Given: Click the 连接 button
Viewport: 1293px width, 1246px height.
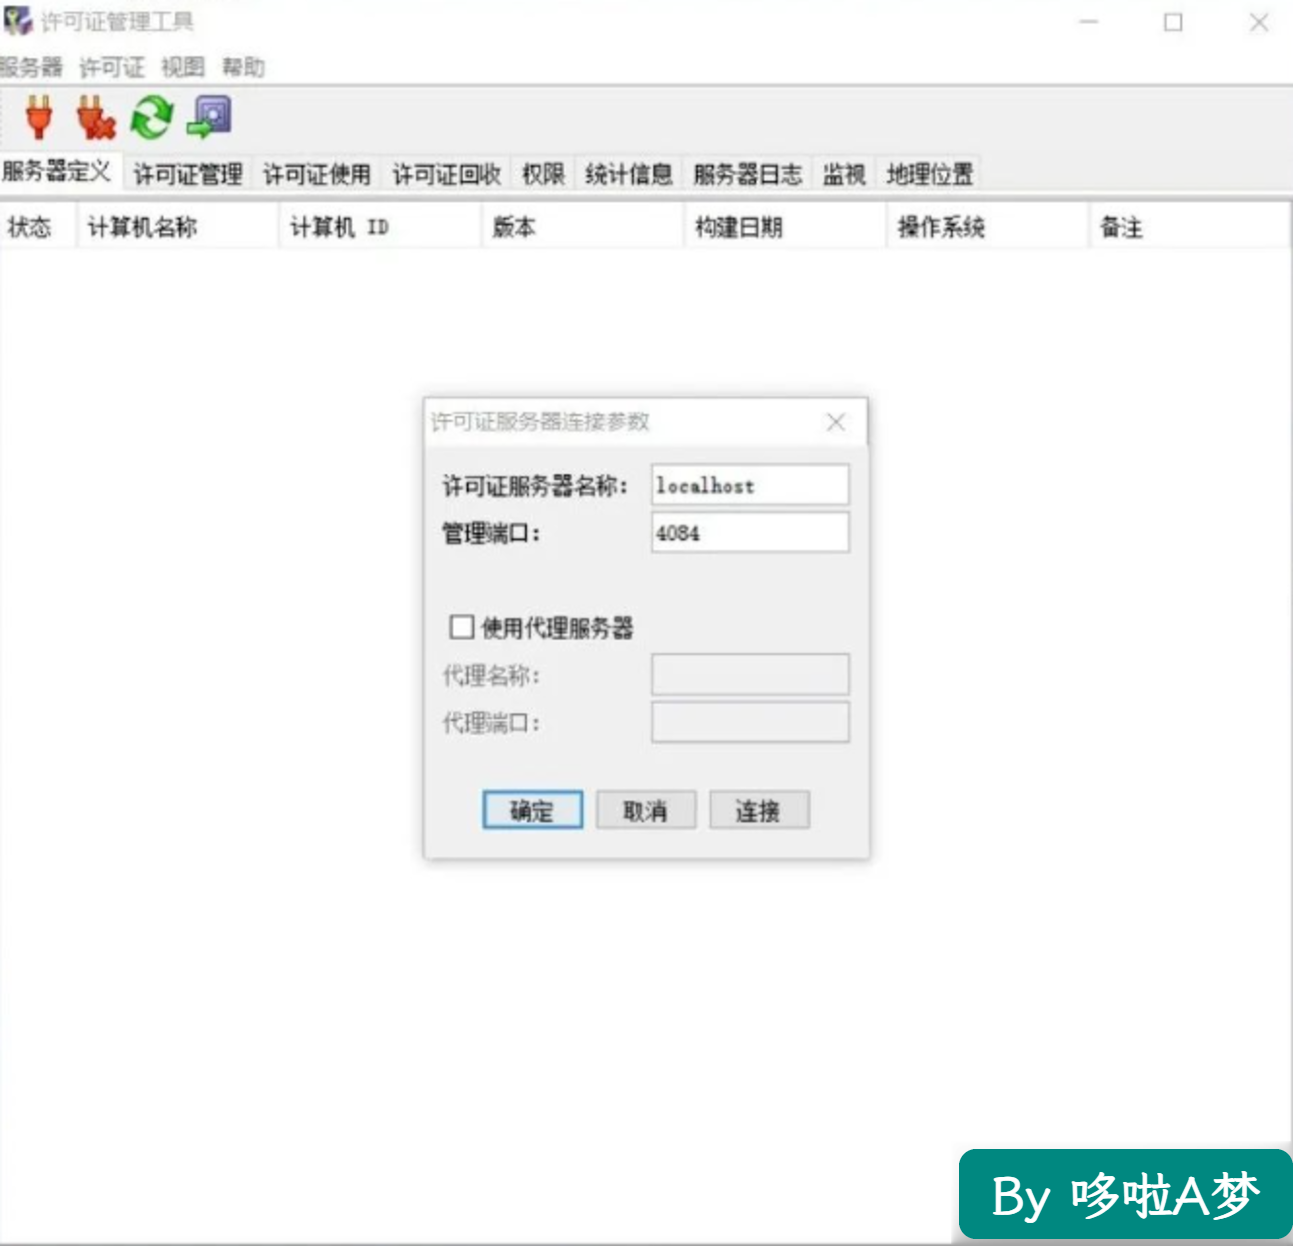Looking at the screenshot, I should point(759,810).
